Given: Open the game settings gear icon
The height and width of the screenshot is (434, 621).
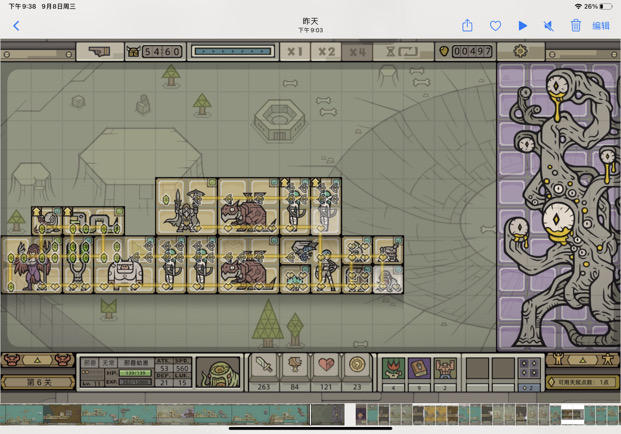Looking at the screenshot, I should [521, 51].
